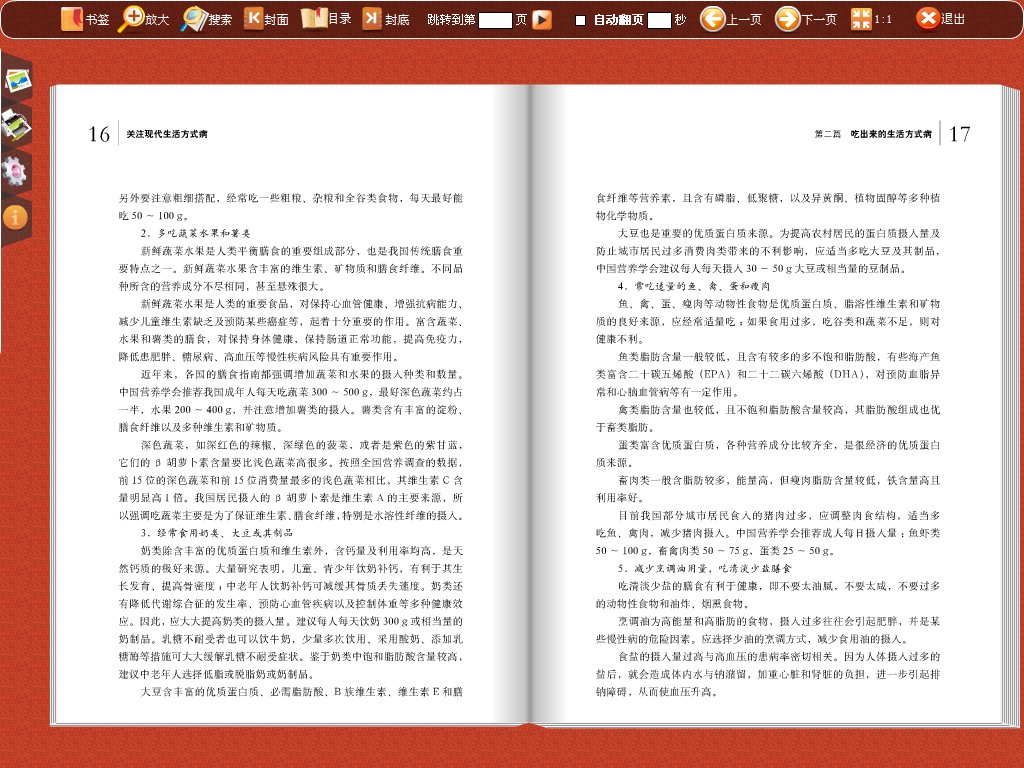Click the line starting 食盐的摄入量过高
Viewport: 1024px width, 768px height.
click(x=779, y=656)
